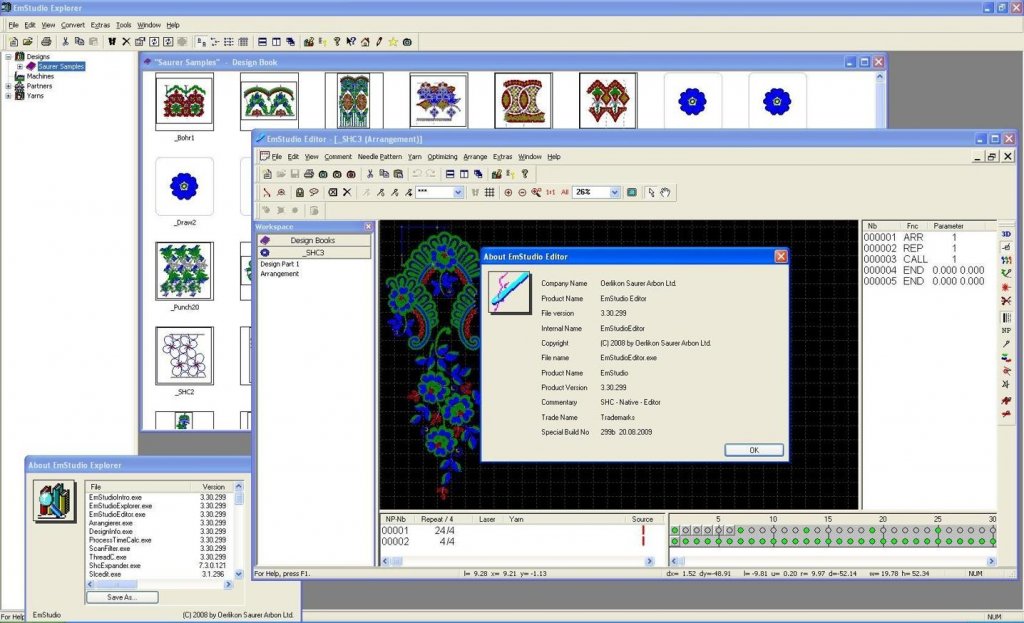Toggle upper-row needle under ruler mark 25

tap(938, 530)
